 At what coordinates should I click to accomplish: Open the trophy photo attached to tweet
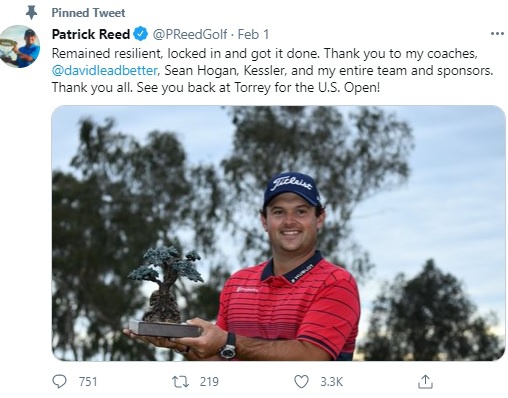(x=278, y=233)
